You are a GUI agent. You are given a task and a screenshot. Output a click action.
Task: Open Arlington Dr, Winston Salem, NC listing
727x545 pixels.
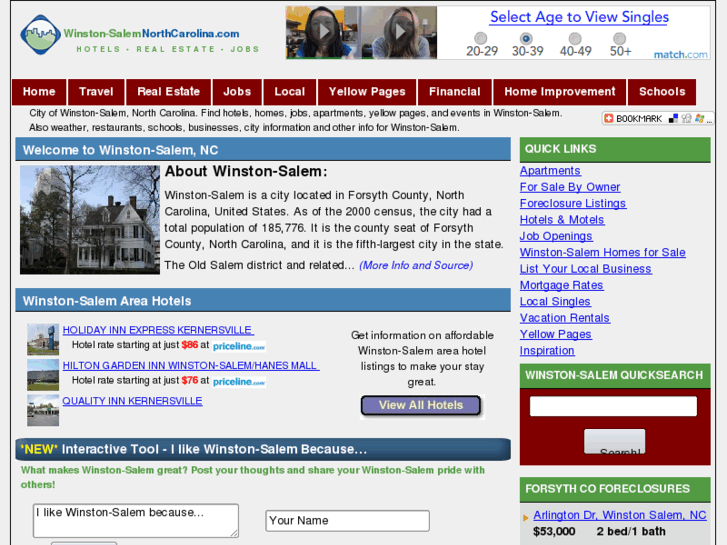[x=619, y=515]
